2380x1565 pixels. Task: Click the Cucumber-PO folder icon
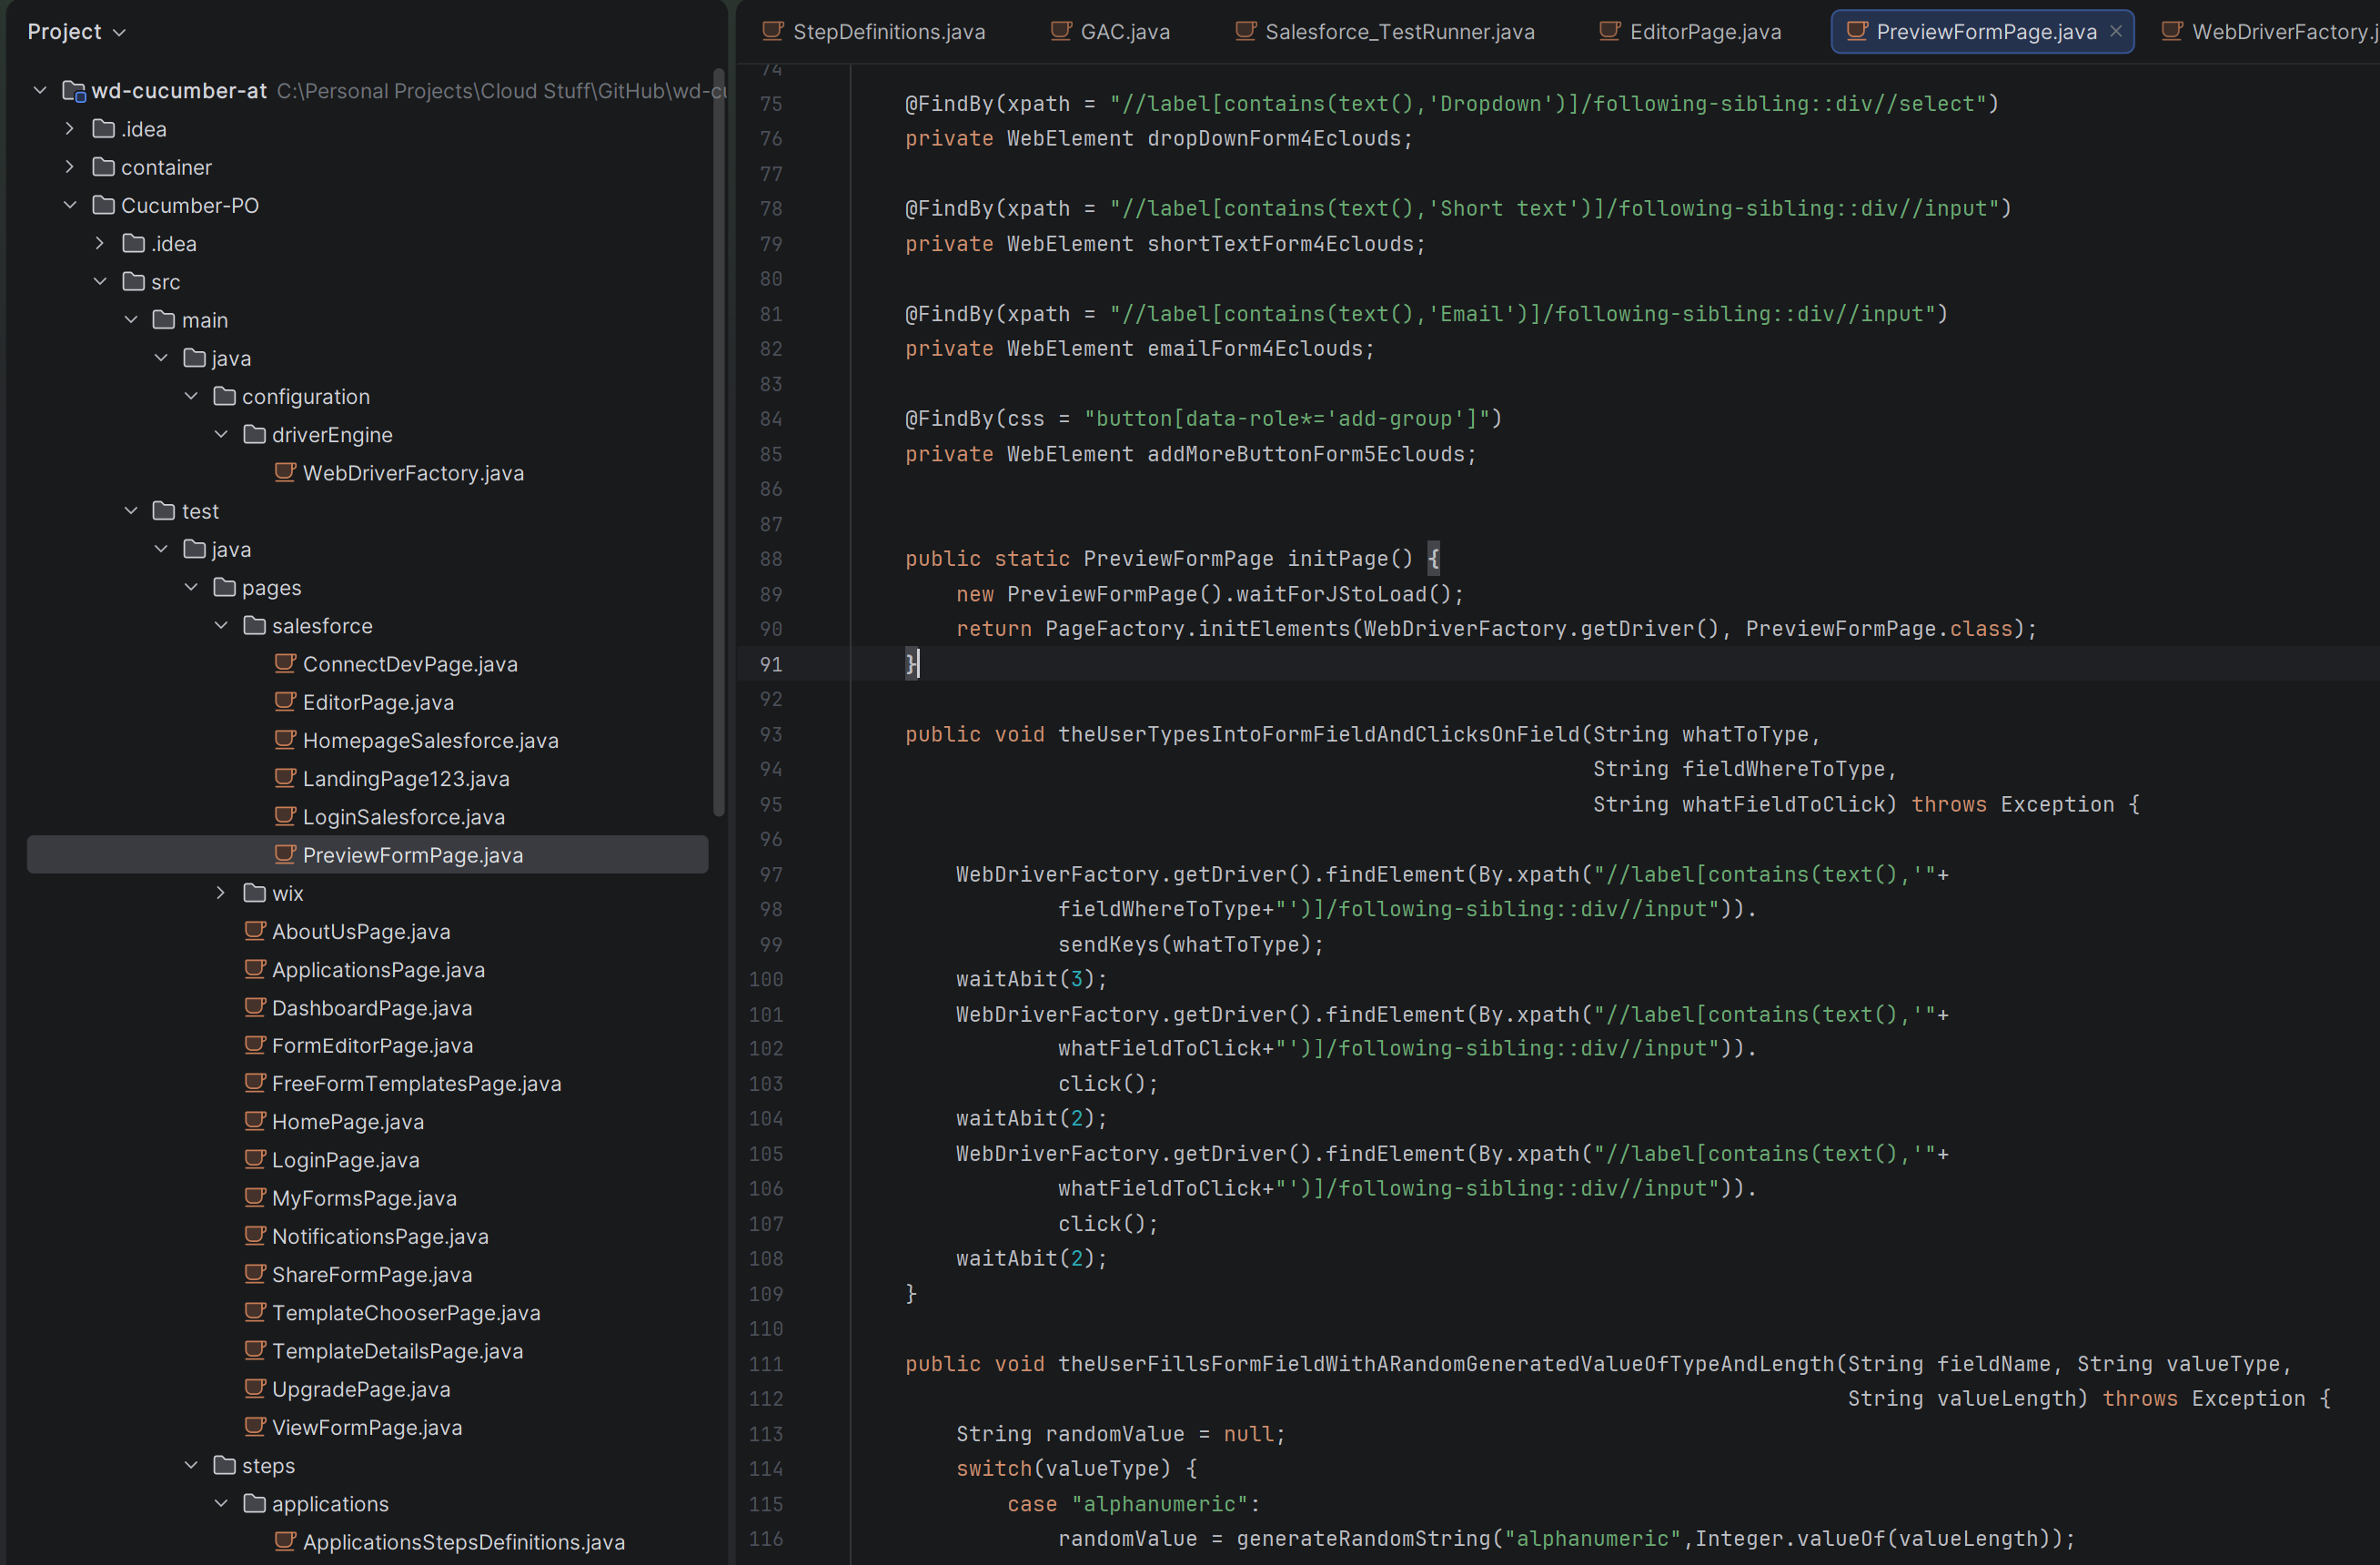pyautogui.click(x=104, y=205)
